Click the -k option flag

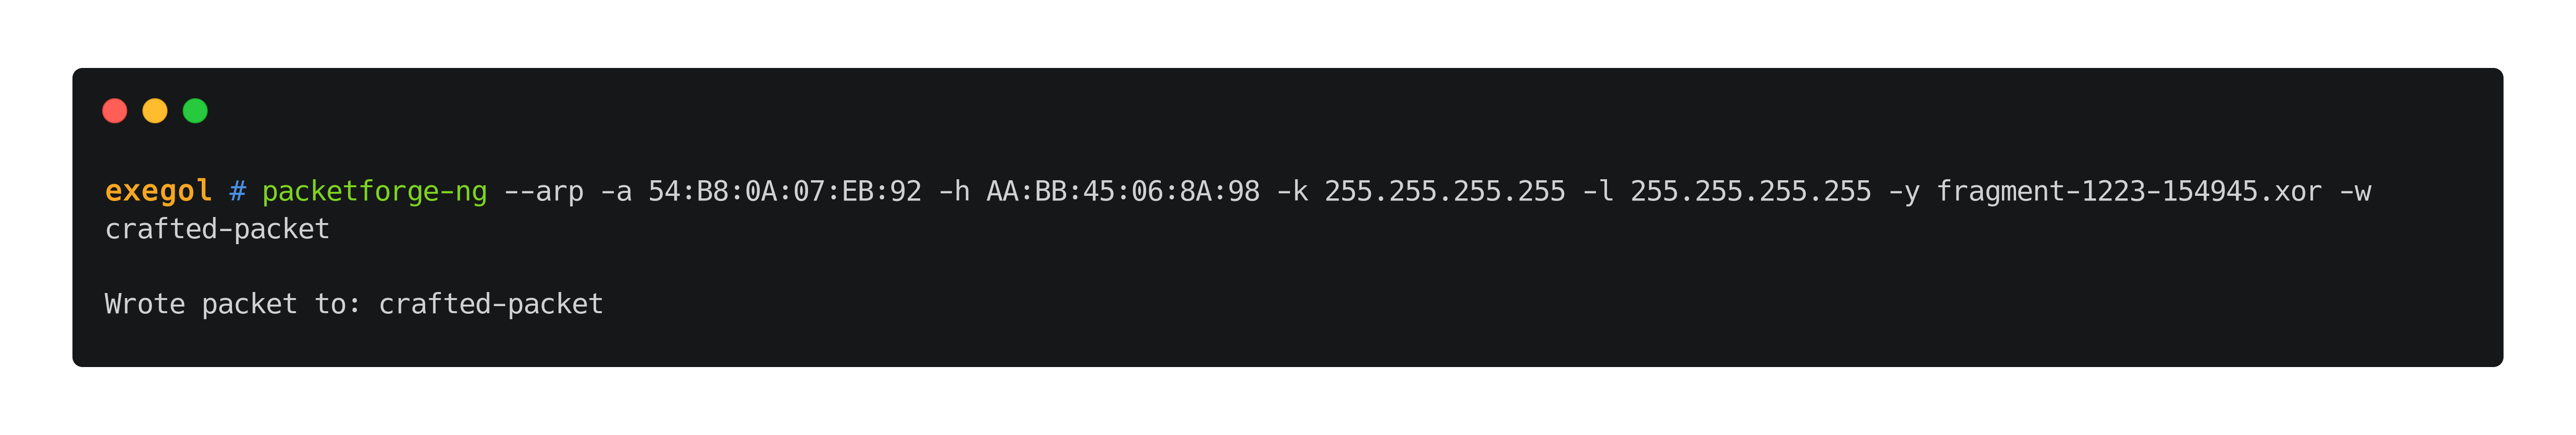(x=1292, y=191)
